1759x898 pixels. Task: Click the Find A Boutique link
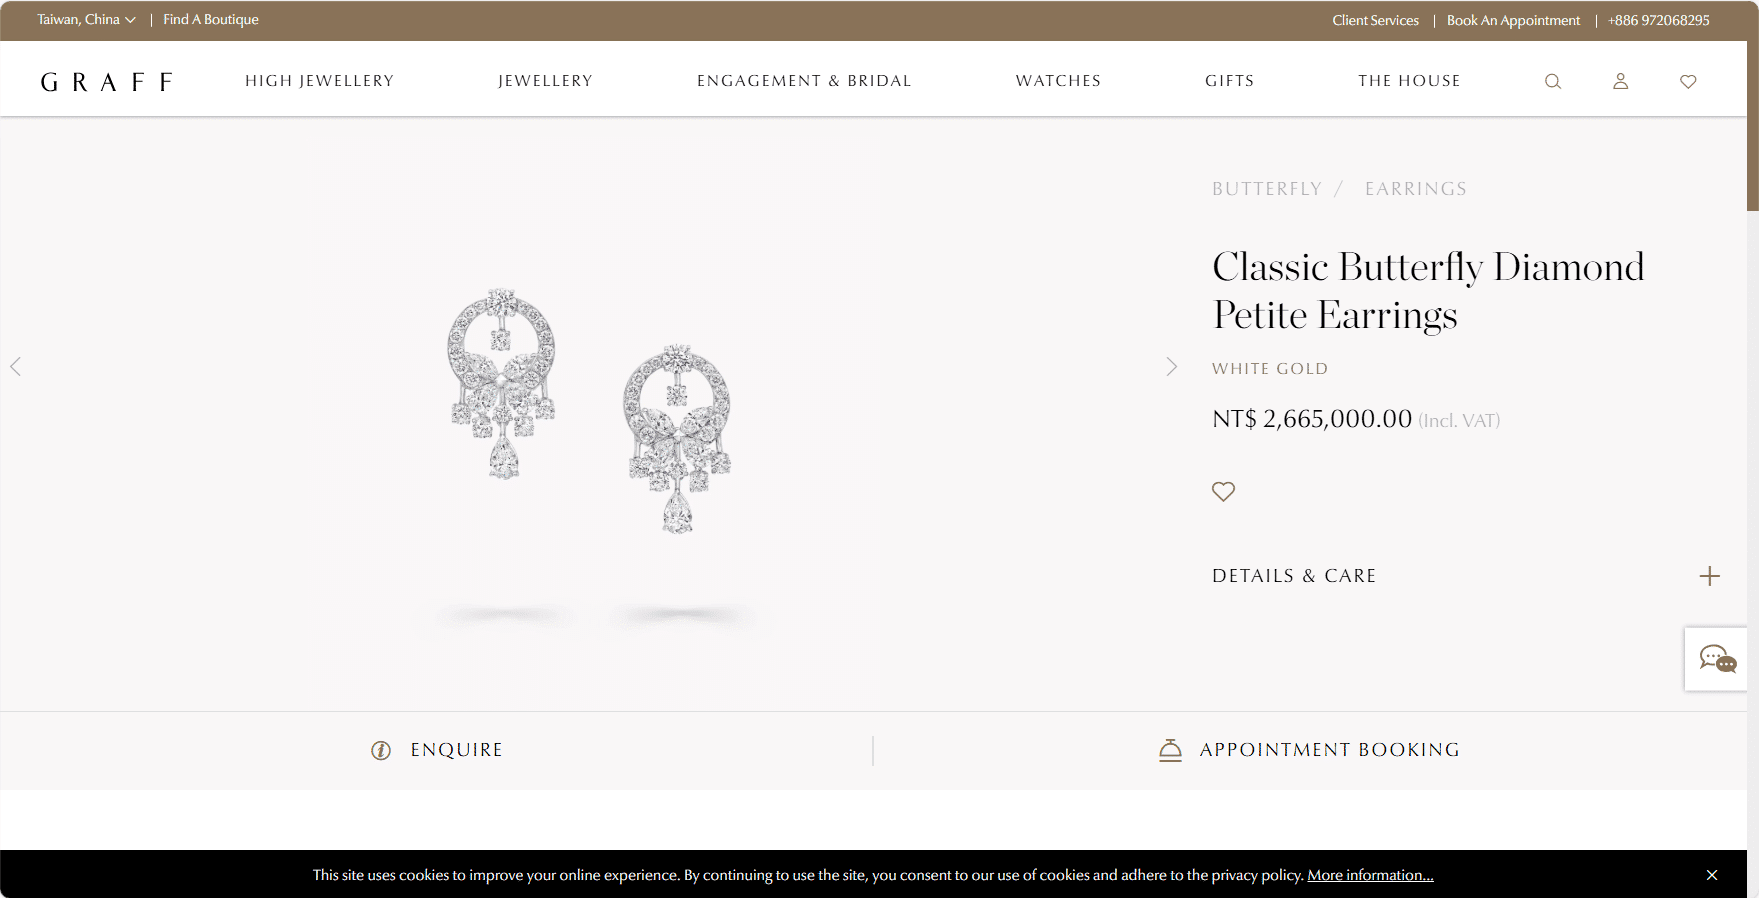211,20
